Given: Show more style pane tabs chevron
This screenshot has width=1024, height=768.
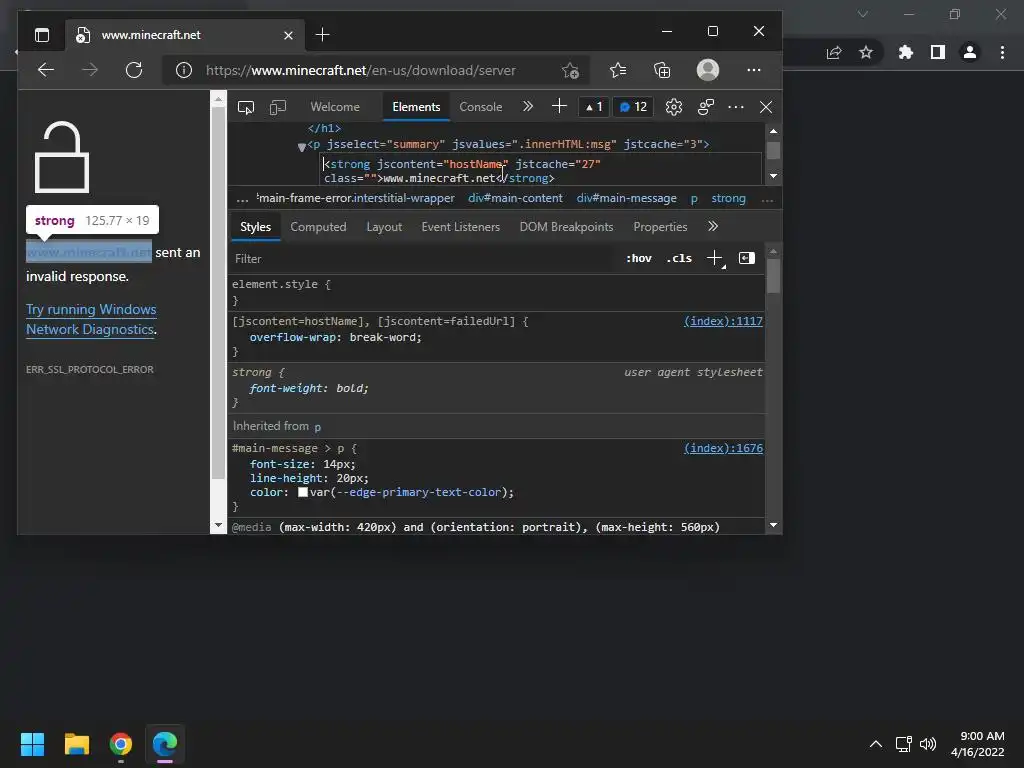Looking at the screenshot, I should (x=713, y=226).
